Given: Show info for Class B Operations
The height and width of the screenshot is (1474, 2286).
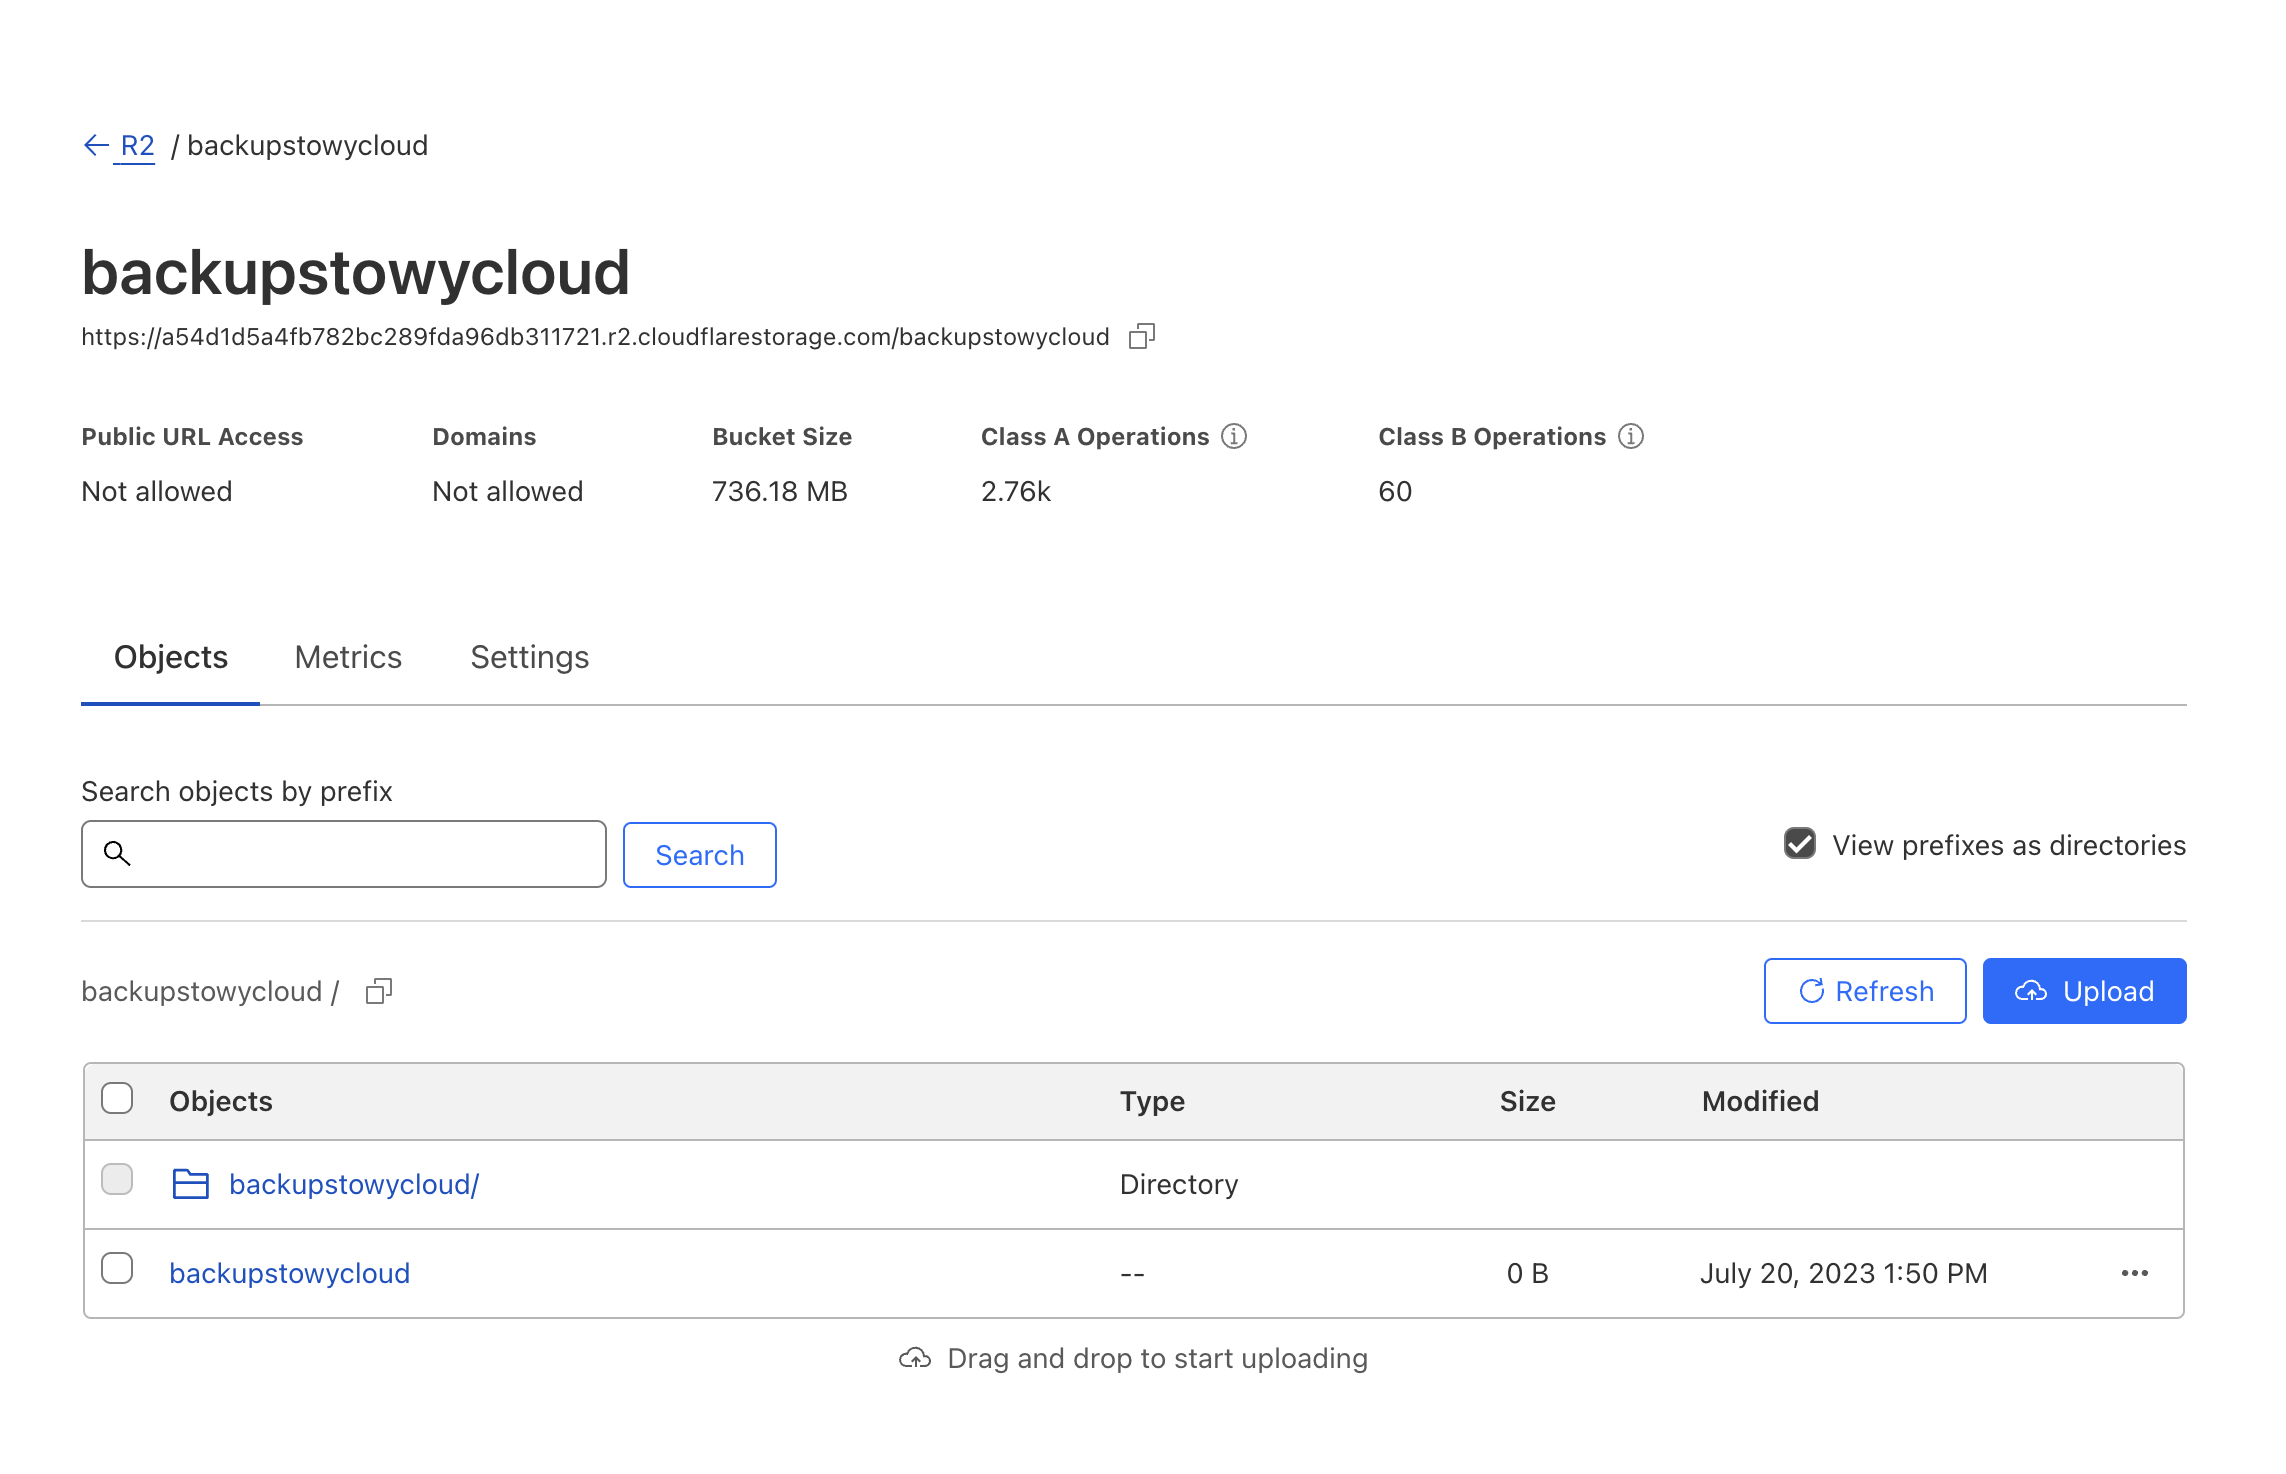Looking at the screenshot, I should coord(1631,437).
